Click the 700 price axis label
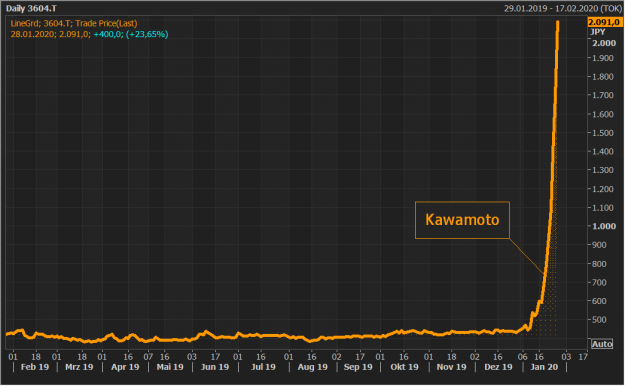 (599, 282)
